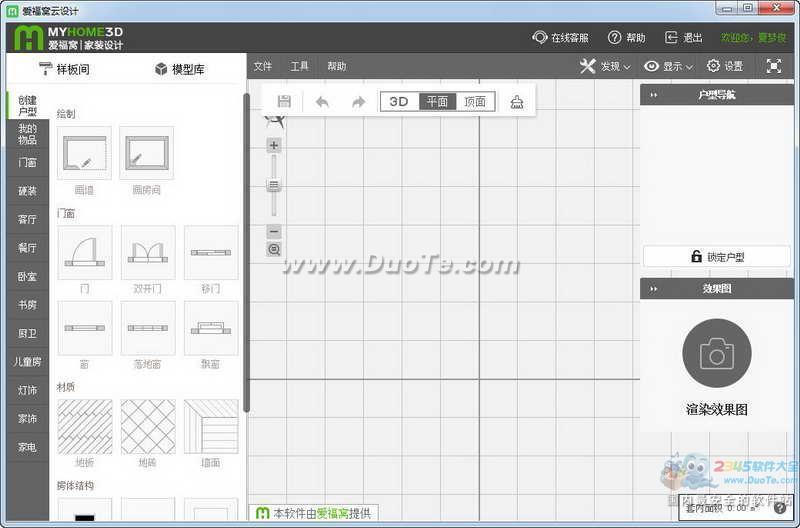Image resolution: width=800 pixels, height=528 pixels.
Task: Open the 发现 dropdown
Action: tap(606, 66)
